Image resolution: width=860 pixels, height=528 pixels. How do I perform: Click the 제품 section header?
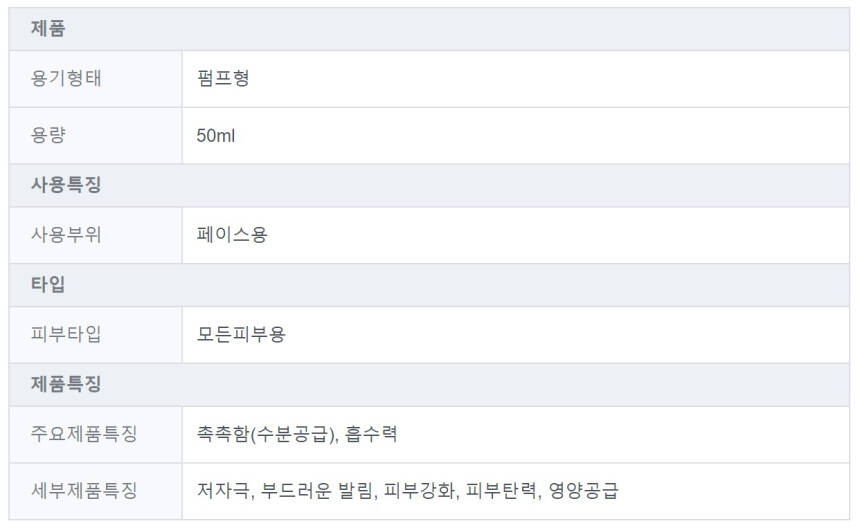48,29
